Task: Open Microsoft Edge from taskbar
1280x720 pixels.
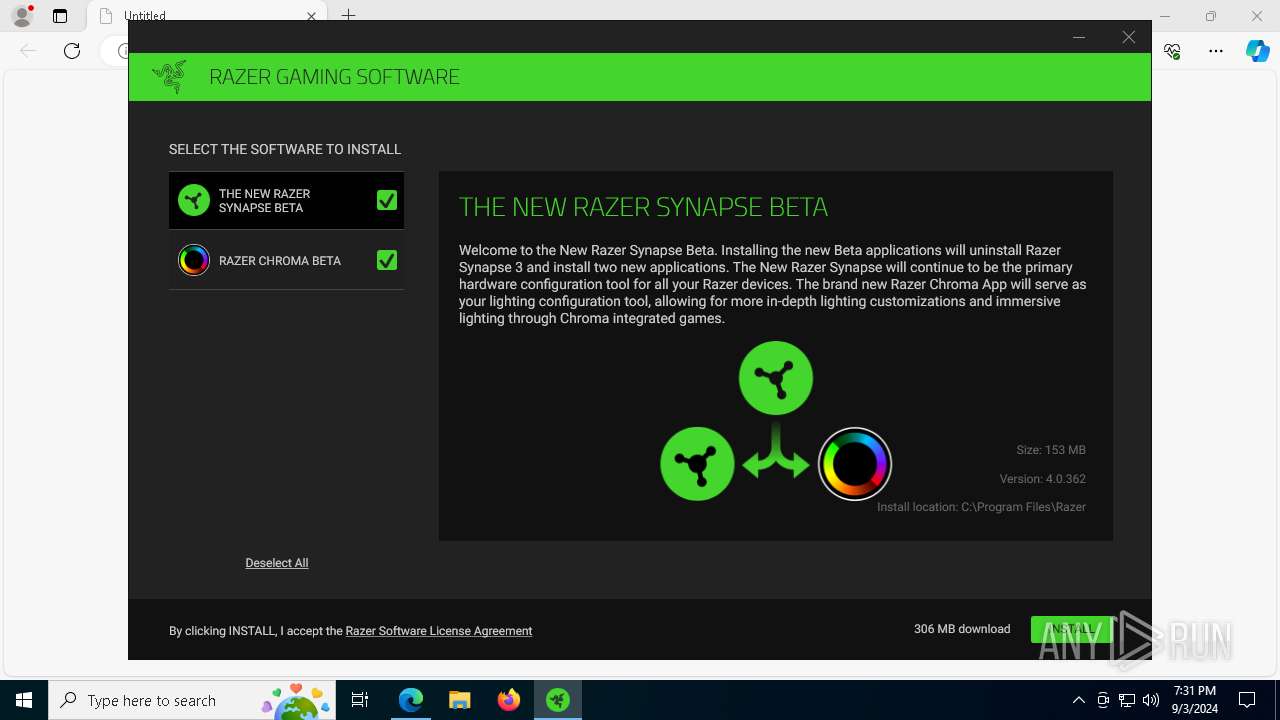Action: 411,700
